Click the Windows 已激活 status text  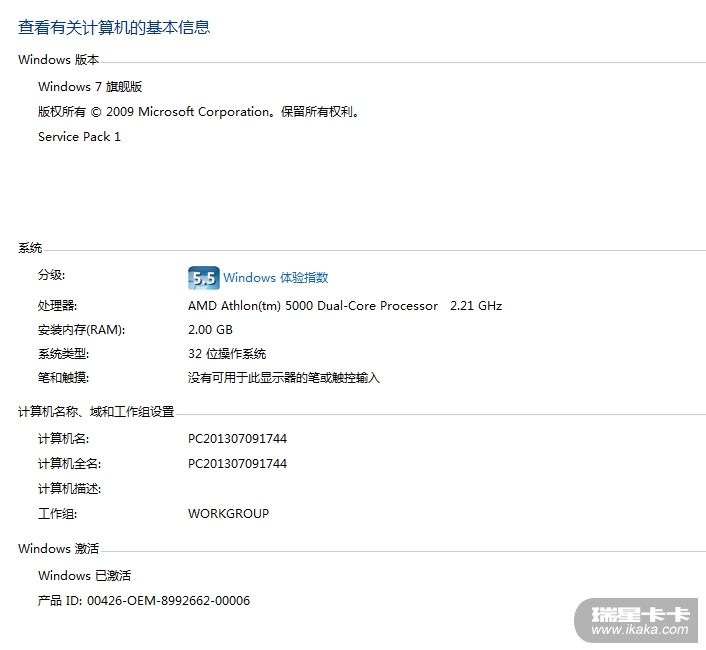pyautogui.click(x=85, y=576)
